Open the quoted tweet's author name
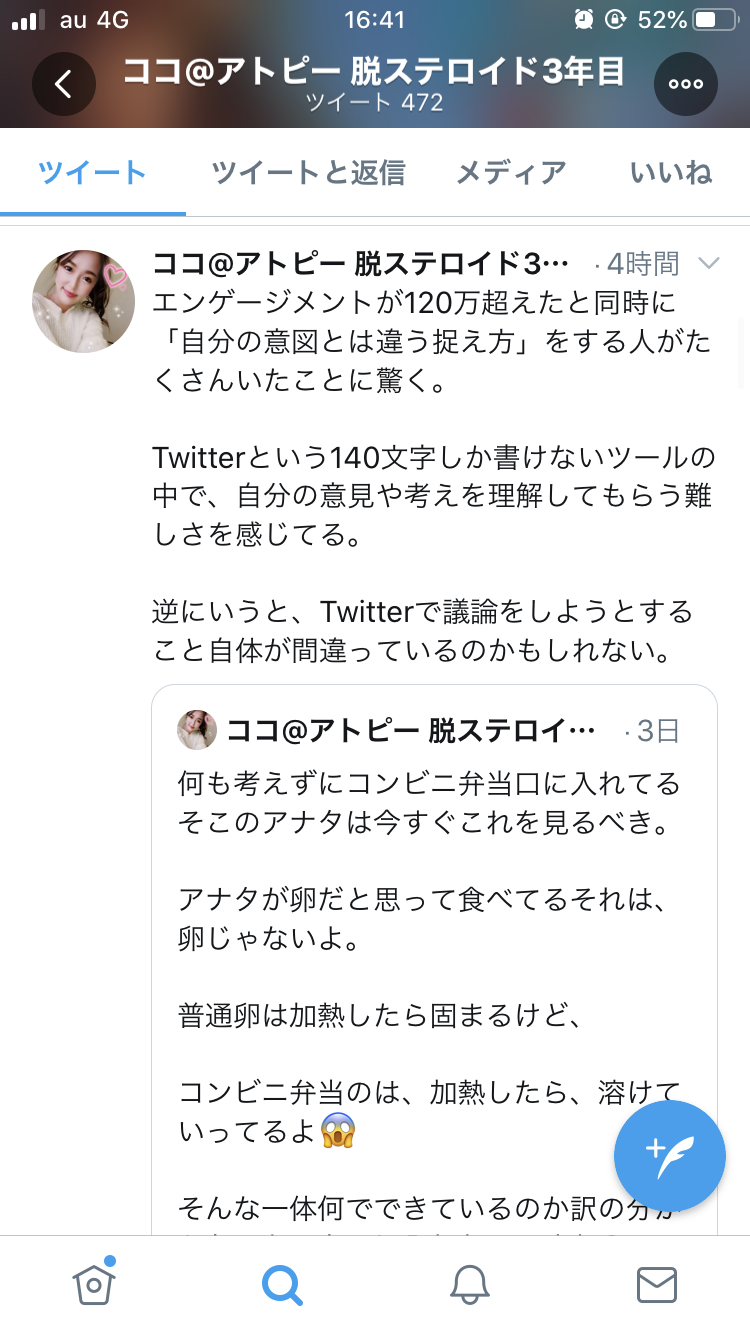The image size is (750, 1334). coord(411,731)
